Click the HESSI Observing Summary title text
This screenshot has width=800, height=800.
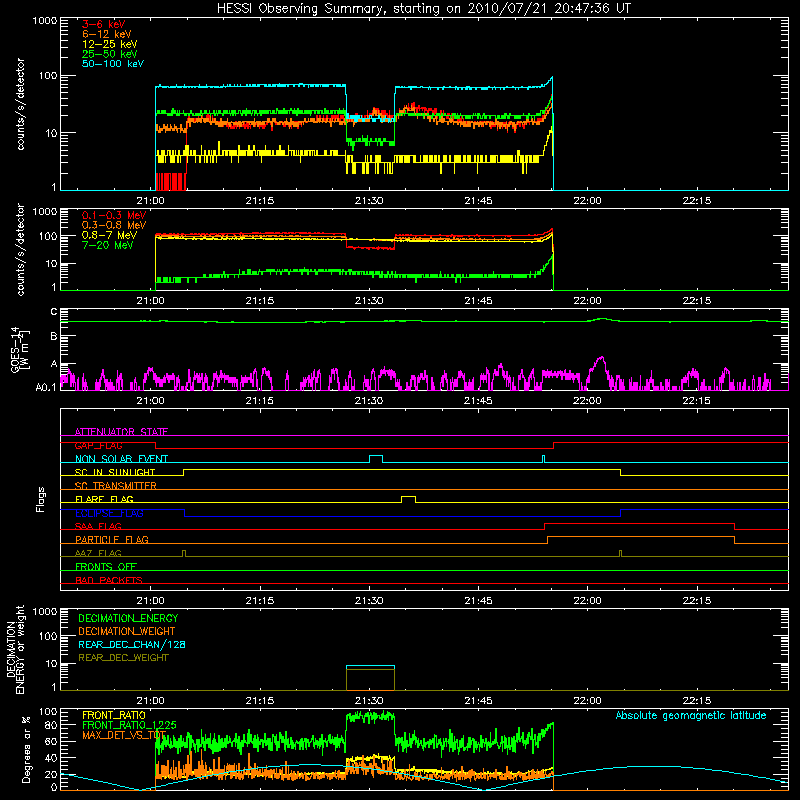(423, 9)
